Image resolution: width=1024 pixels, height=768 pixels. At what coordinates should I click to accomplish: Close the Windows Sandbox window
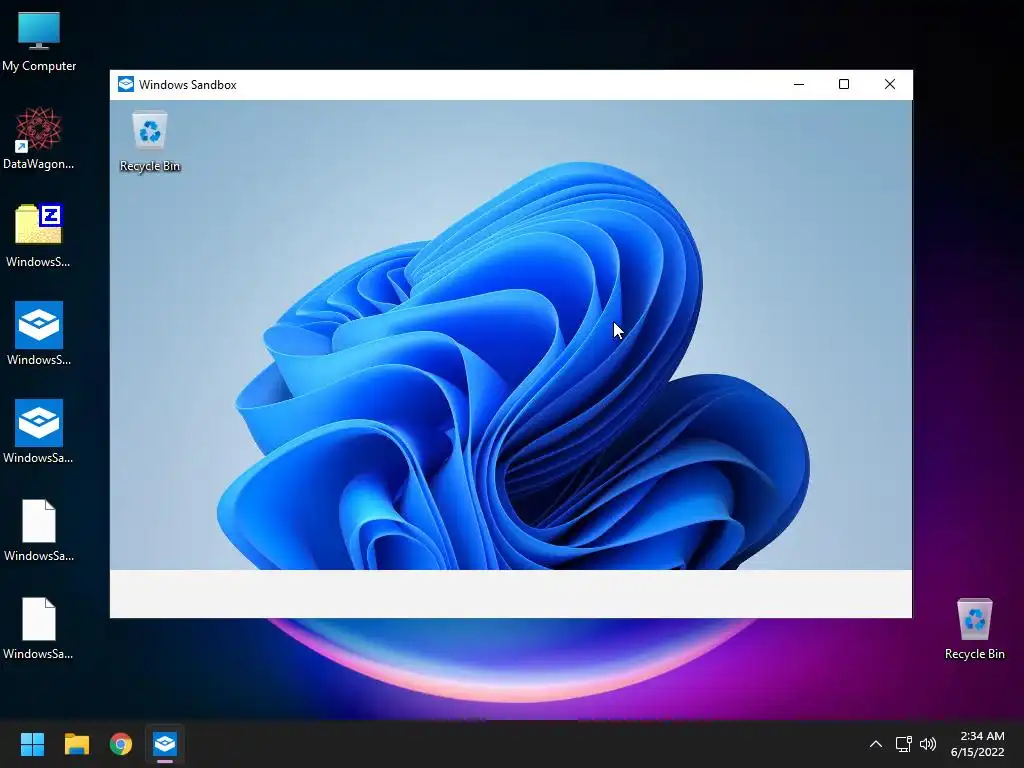tap(889, 84)
